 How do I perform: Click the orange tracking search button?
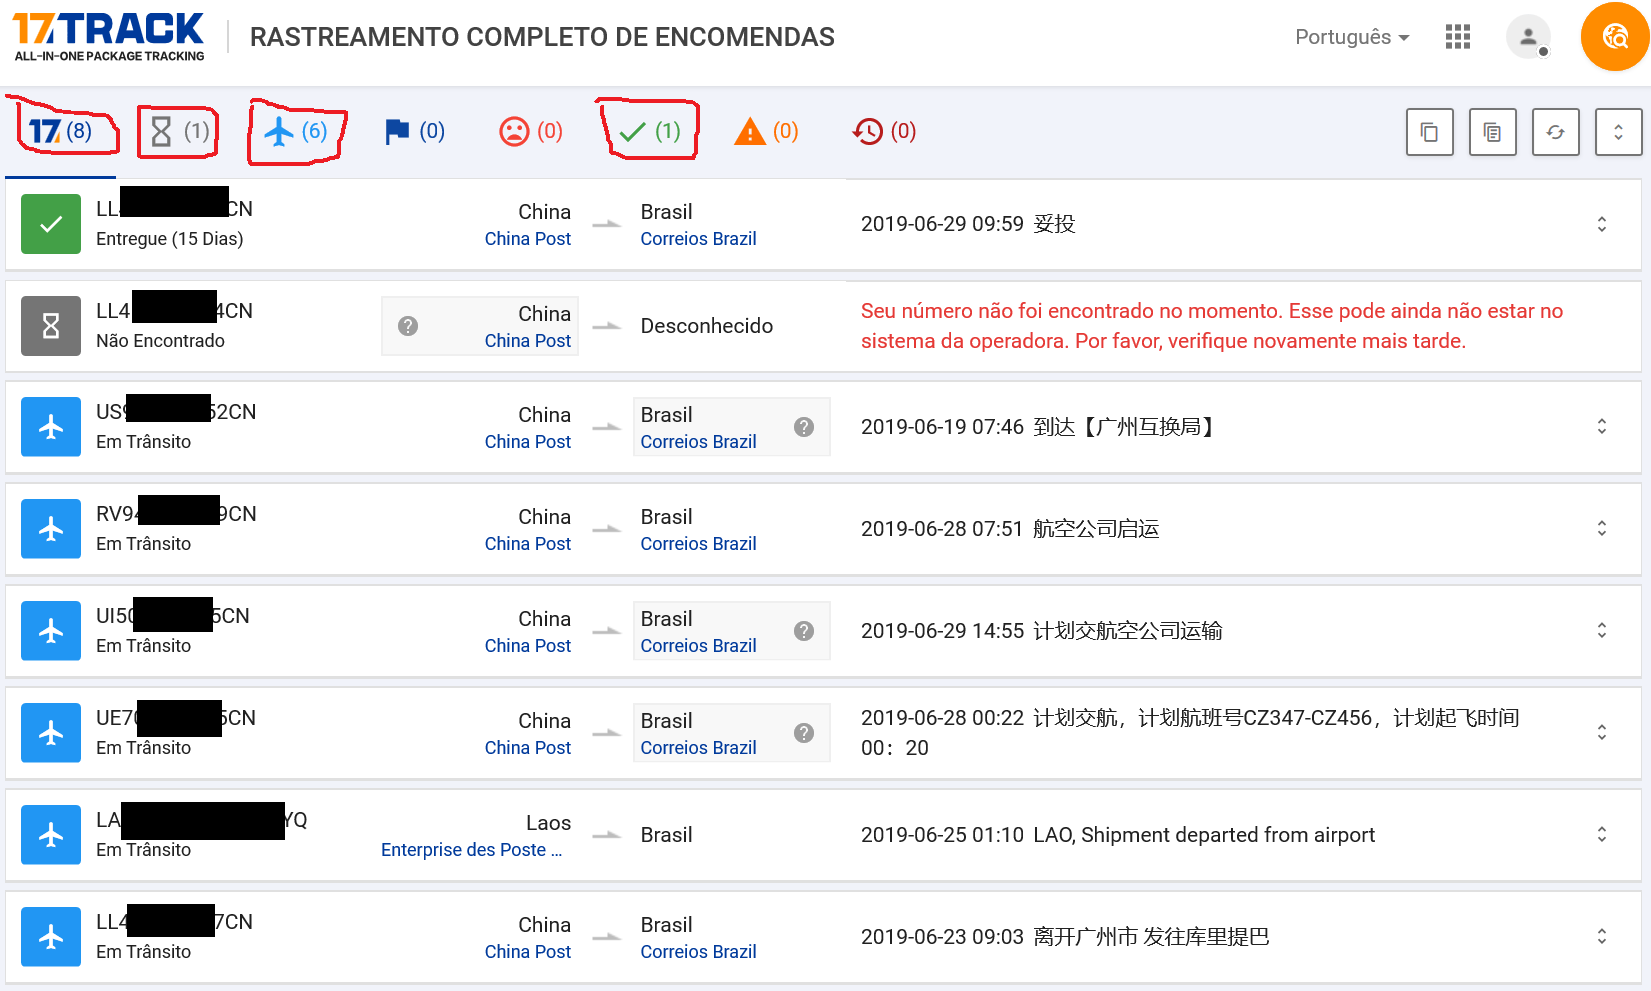click(x=1614, y=37)
